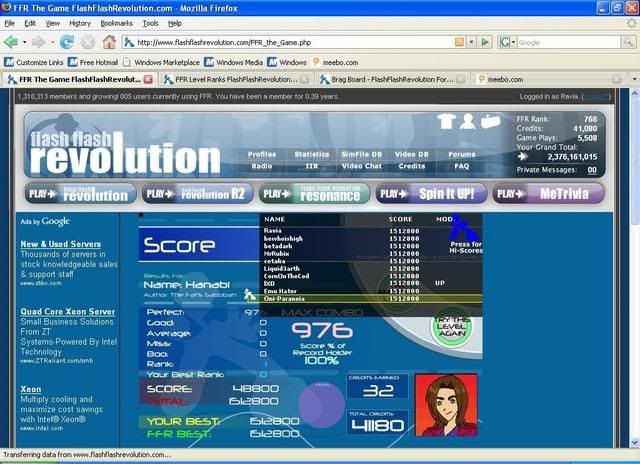Click the browser Back arrow button
The width and height of the screenshot is (640, 464).
tap(12, 42)
